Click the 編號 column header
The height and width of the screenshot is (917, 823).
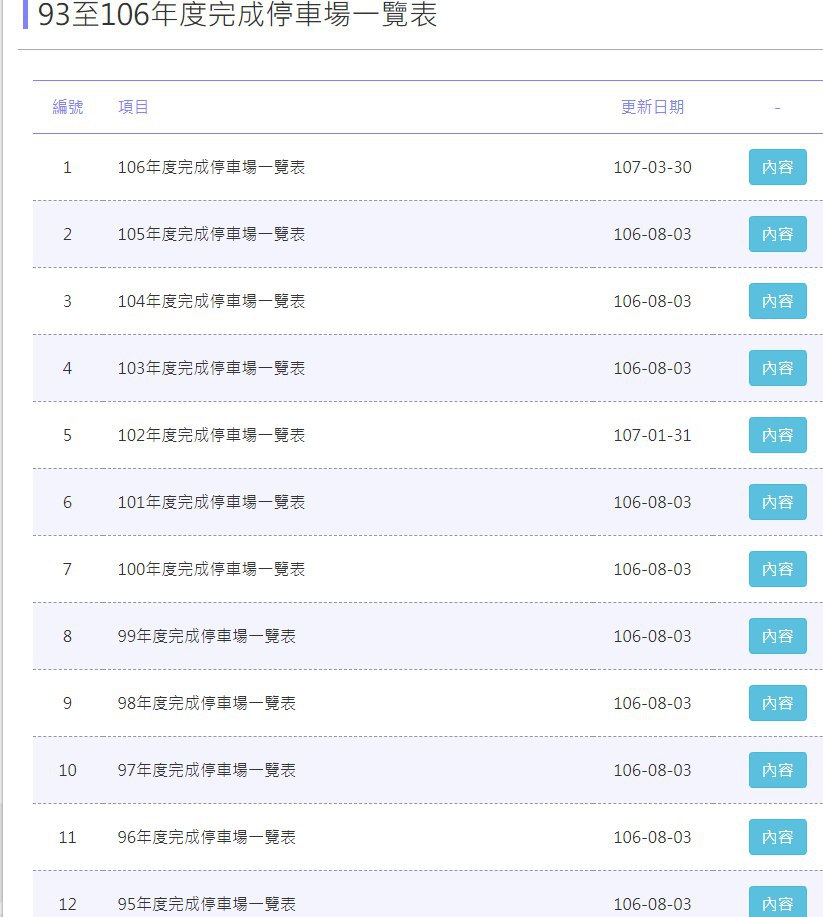(68, 107)
